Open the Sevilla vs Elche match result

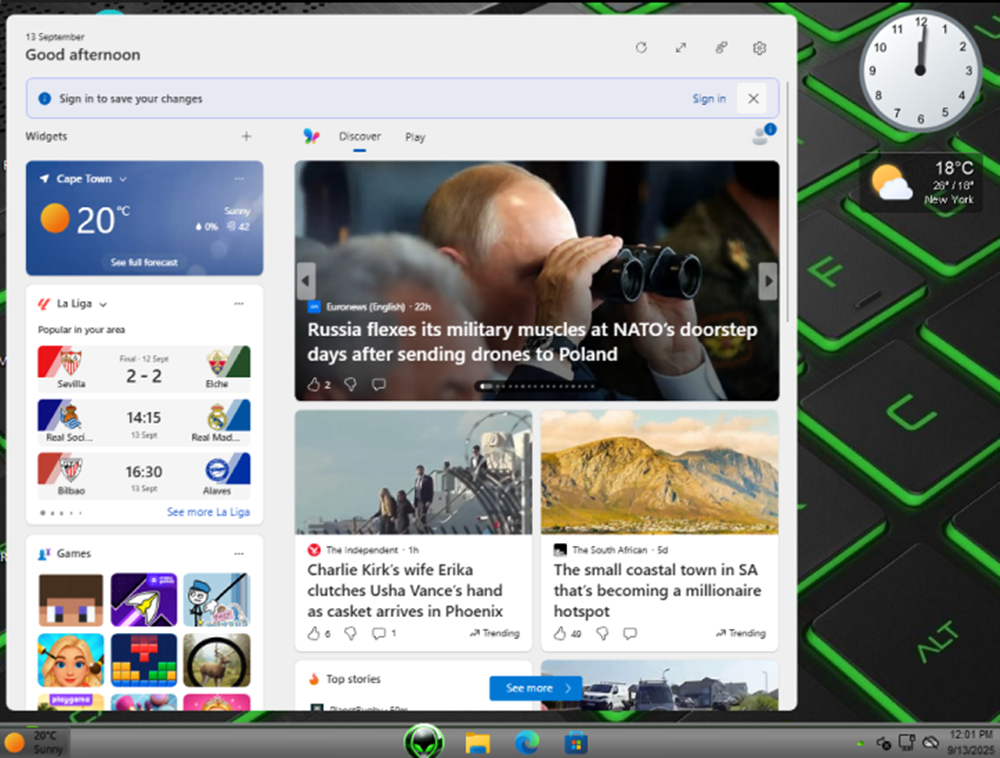pyautogui.click(x=144, y=368)
